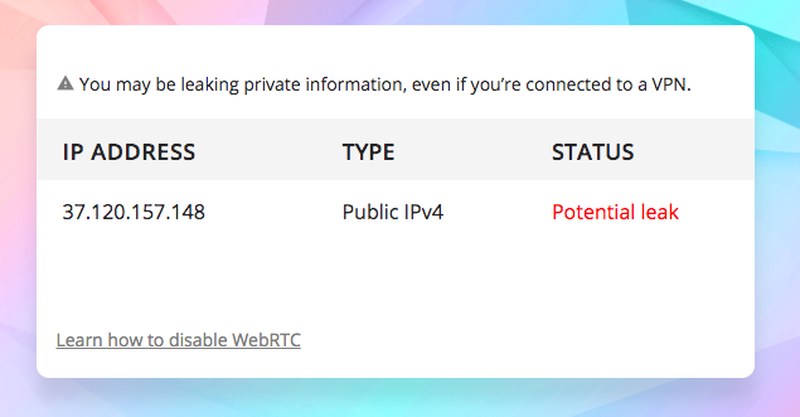This screenshot has width=800, height=417.
Task: Click empty white space below the IP row
Action: click(395, 276)
